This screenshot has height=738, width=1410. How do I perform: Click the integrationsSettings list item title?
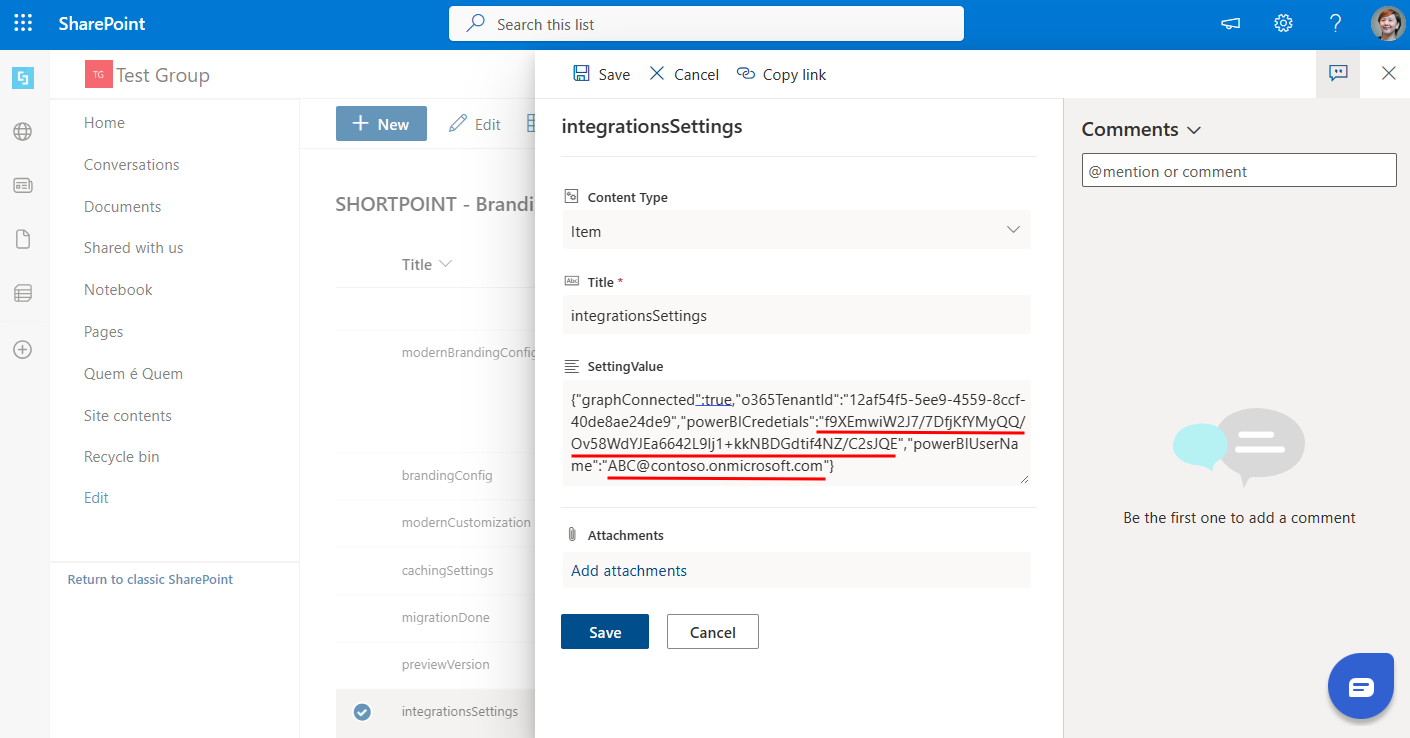pyautogui.click(x=460, y=712)
